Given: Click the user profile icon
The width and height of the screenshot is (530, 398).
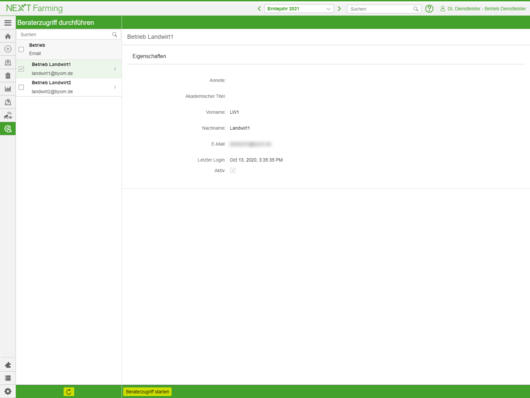Looking at the screenshot, I should point(442,9).
